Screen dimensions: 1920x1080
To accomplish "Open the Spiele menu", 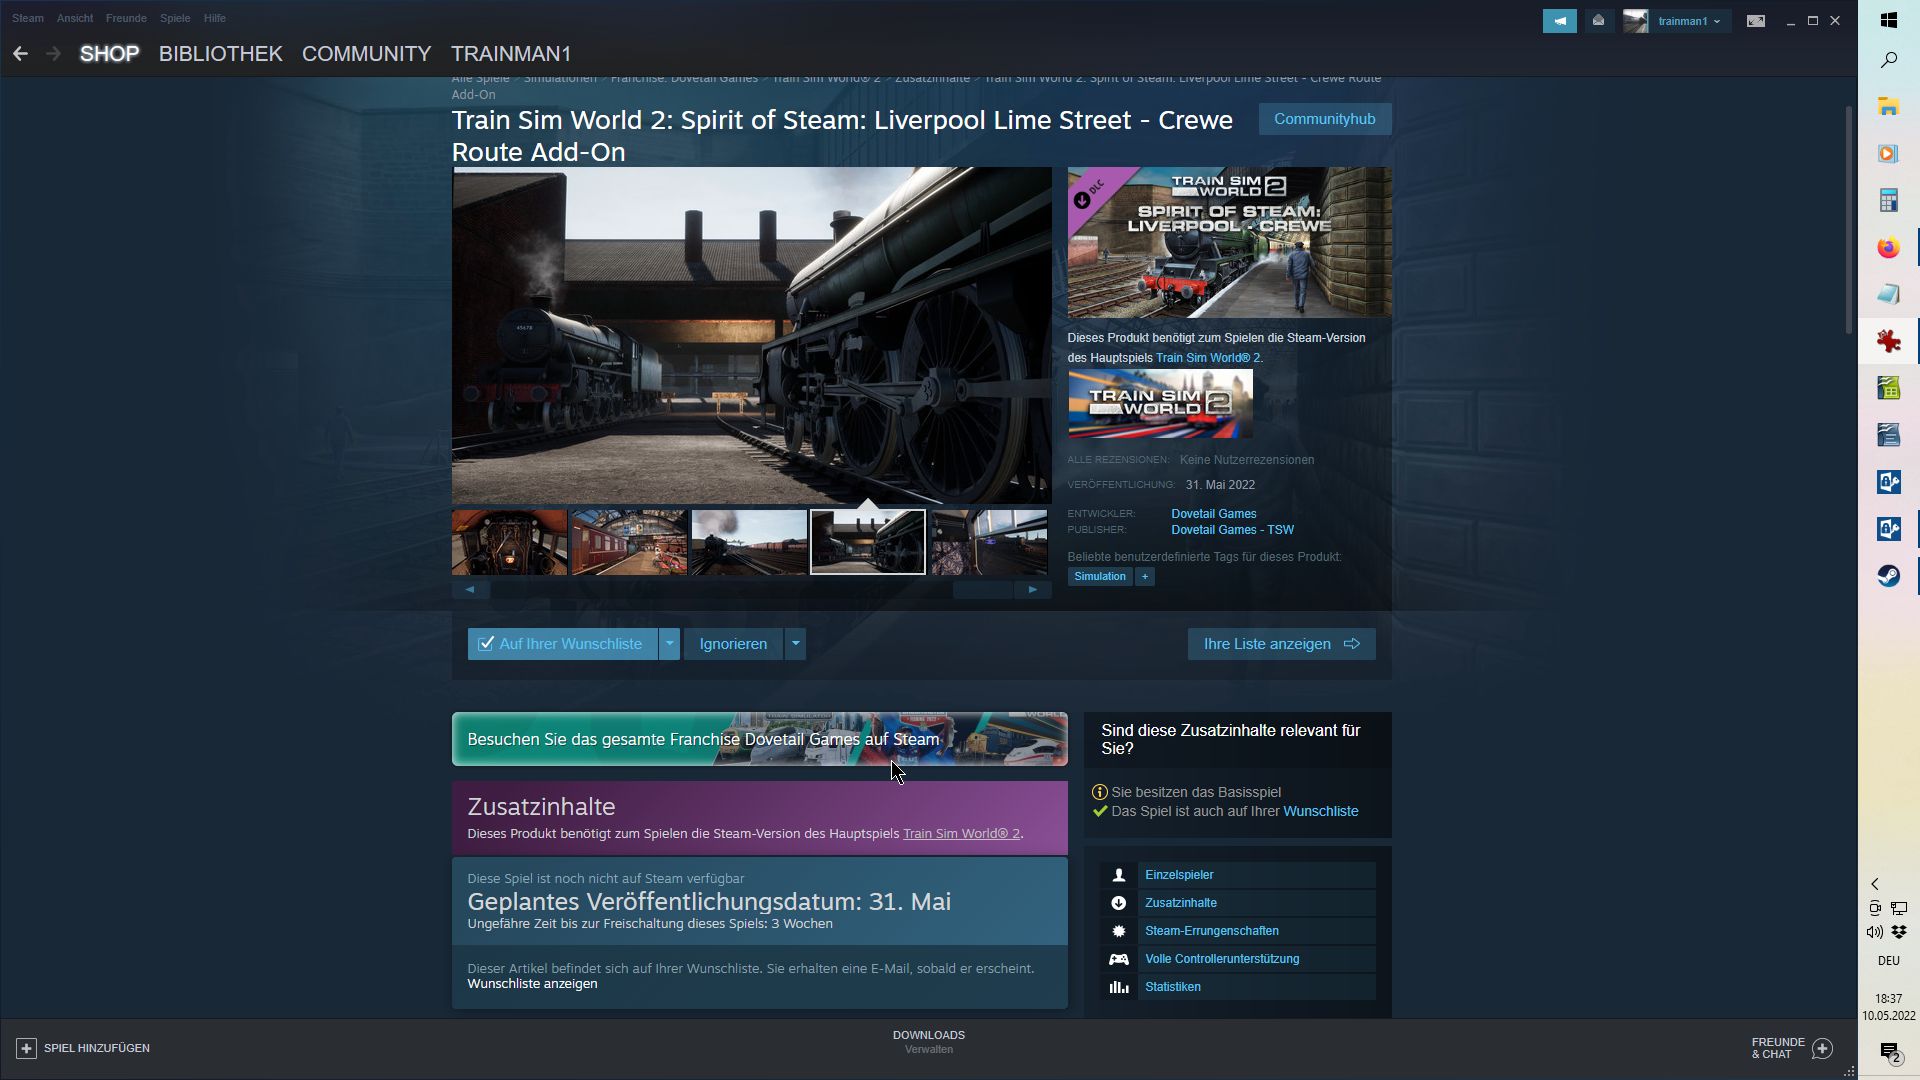I will coord(175,18).
